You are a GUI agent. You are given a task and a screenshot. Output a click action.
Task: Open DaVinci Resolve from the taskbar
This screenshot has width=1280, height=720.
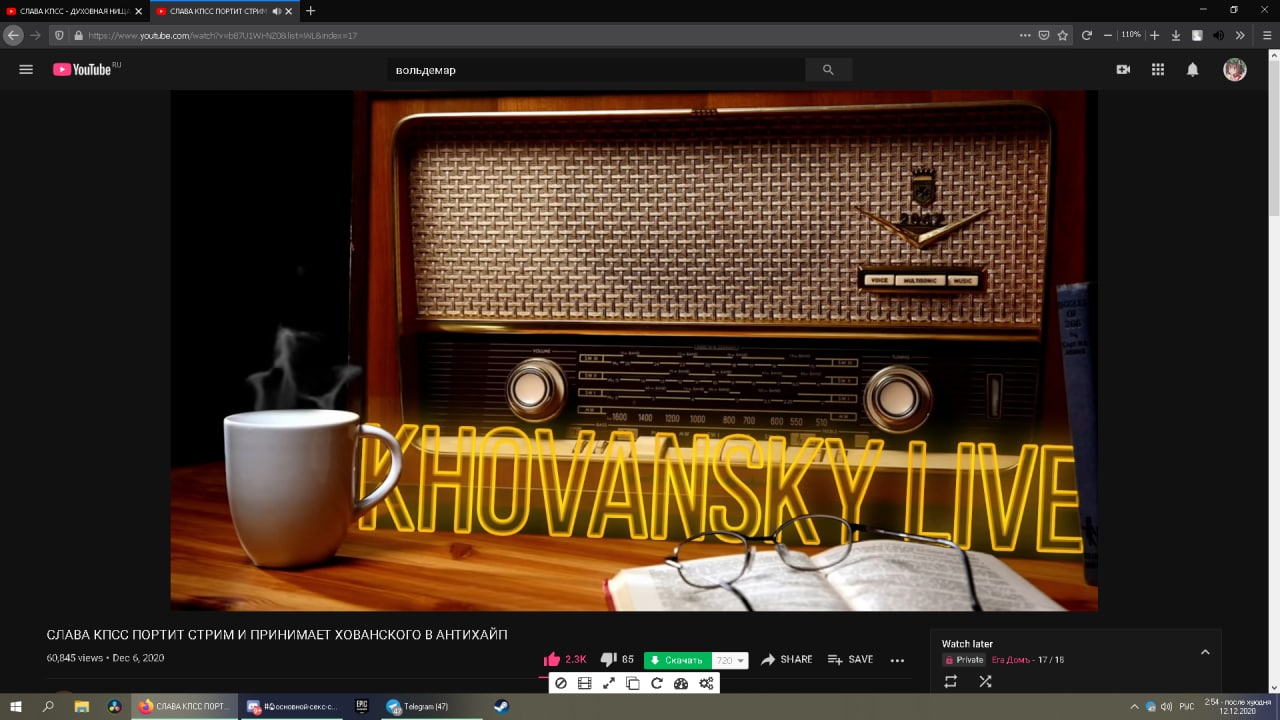pos(114,706)
